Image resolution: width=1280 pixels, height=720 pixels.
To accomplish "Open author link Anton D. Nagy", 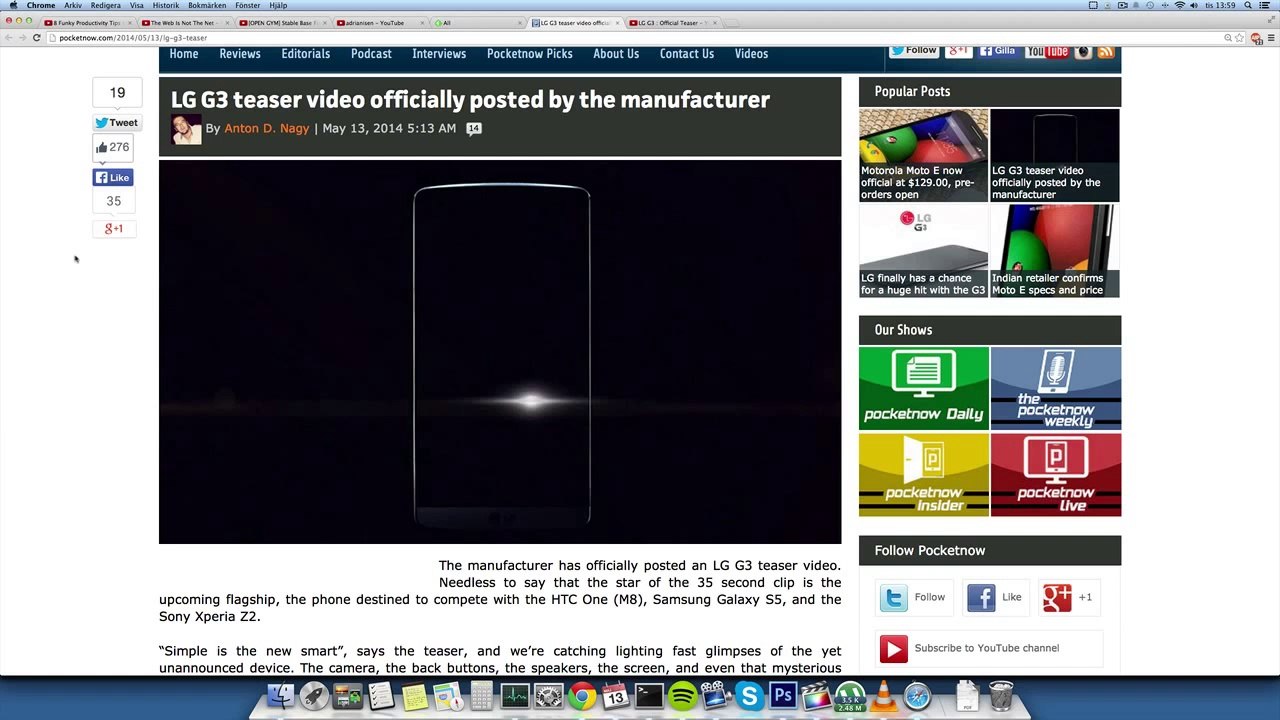I will [x=267, y=129].
